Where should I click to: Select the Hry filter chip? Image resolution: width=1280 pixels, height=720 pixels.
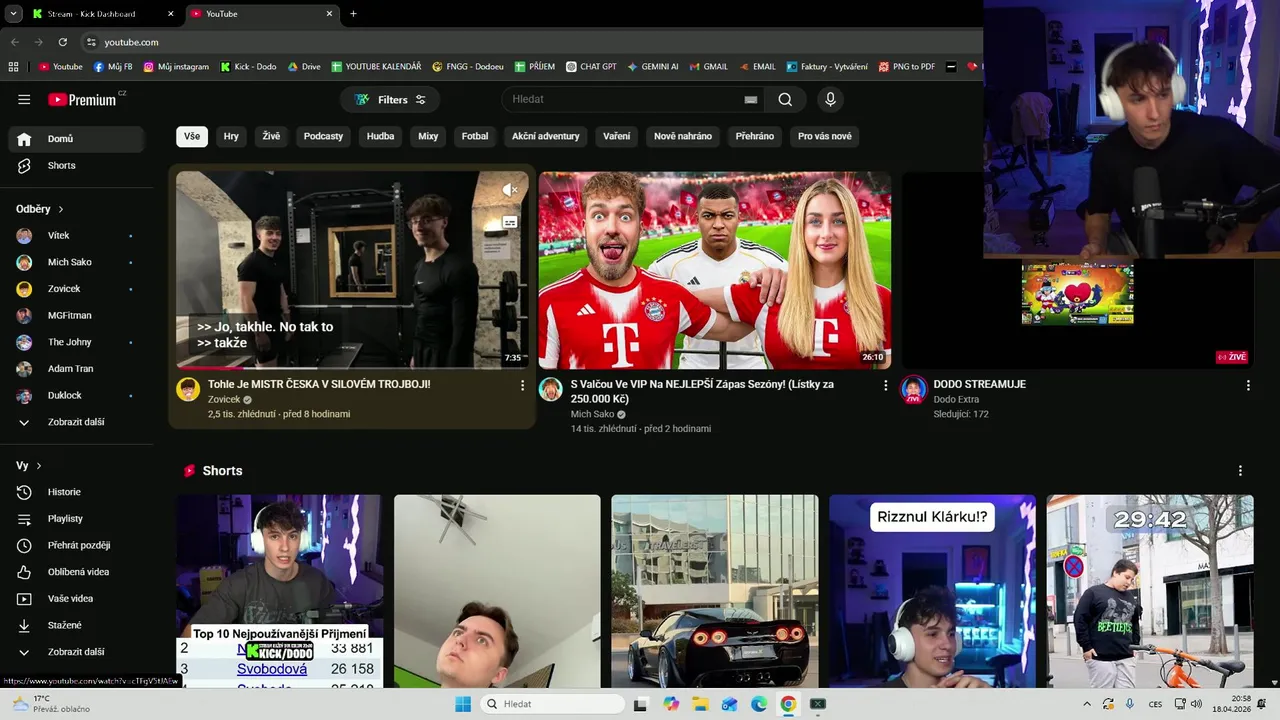[231, 136]
